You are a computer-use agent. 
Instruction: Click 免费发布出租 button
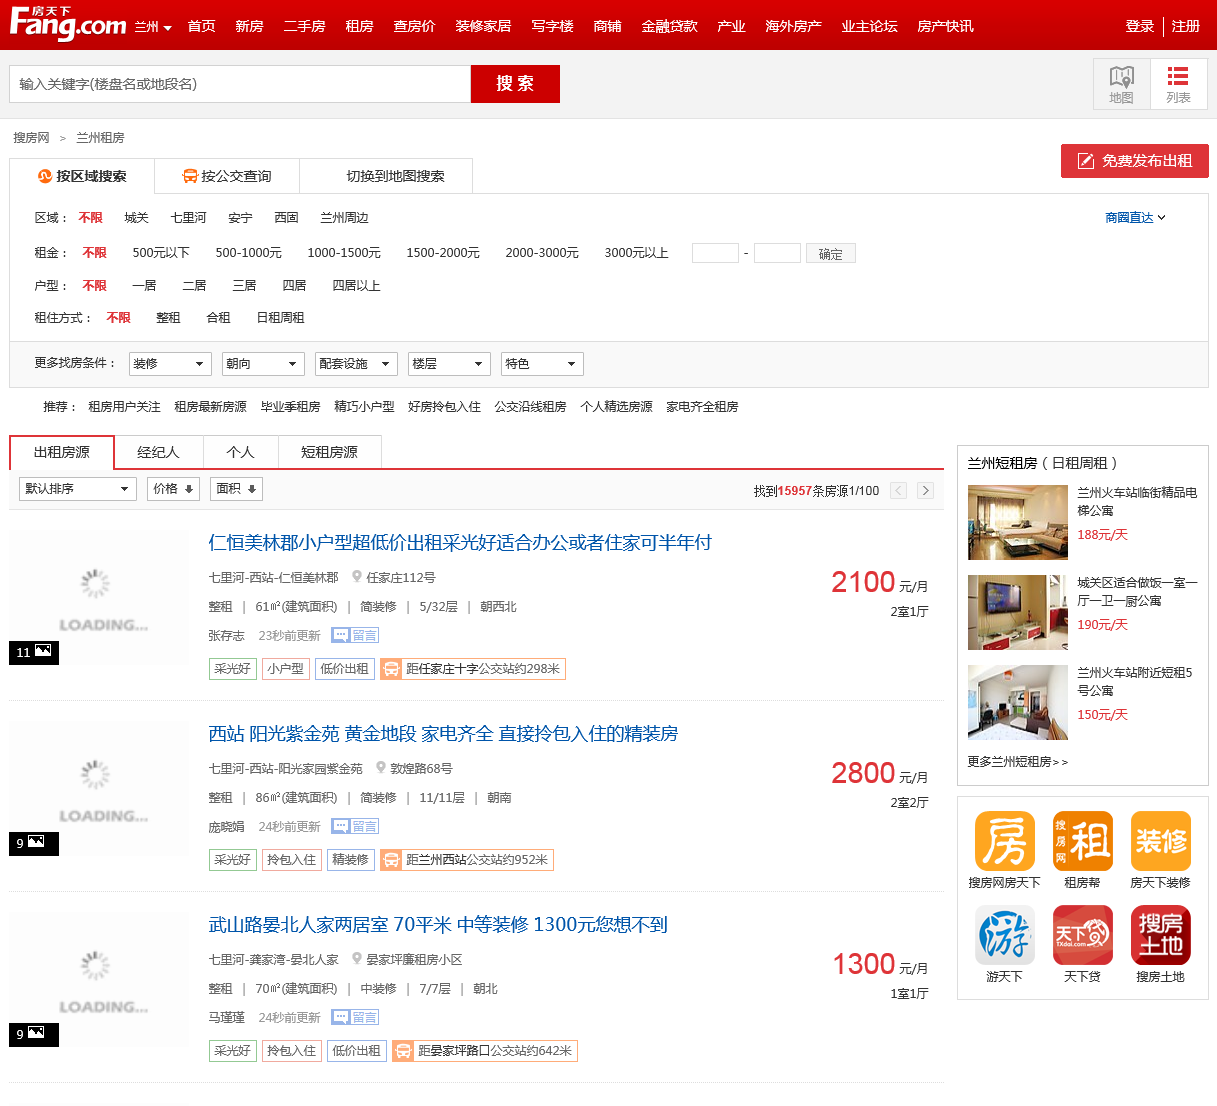click(1135, 161)
